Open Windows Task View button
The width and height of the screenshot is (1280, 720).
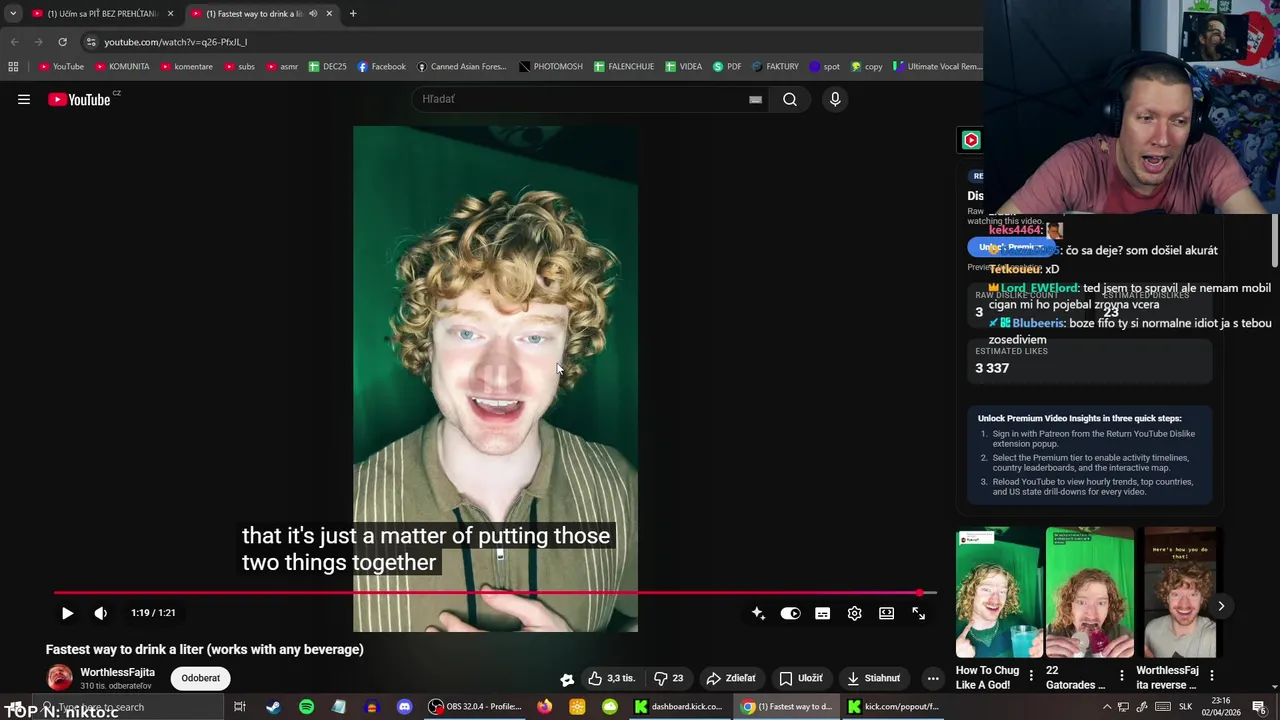pyautogui.click(x=240, y=707)
